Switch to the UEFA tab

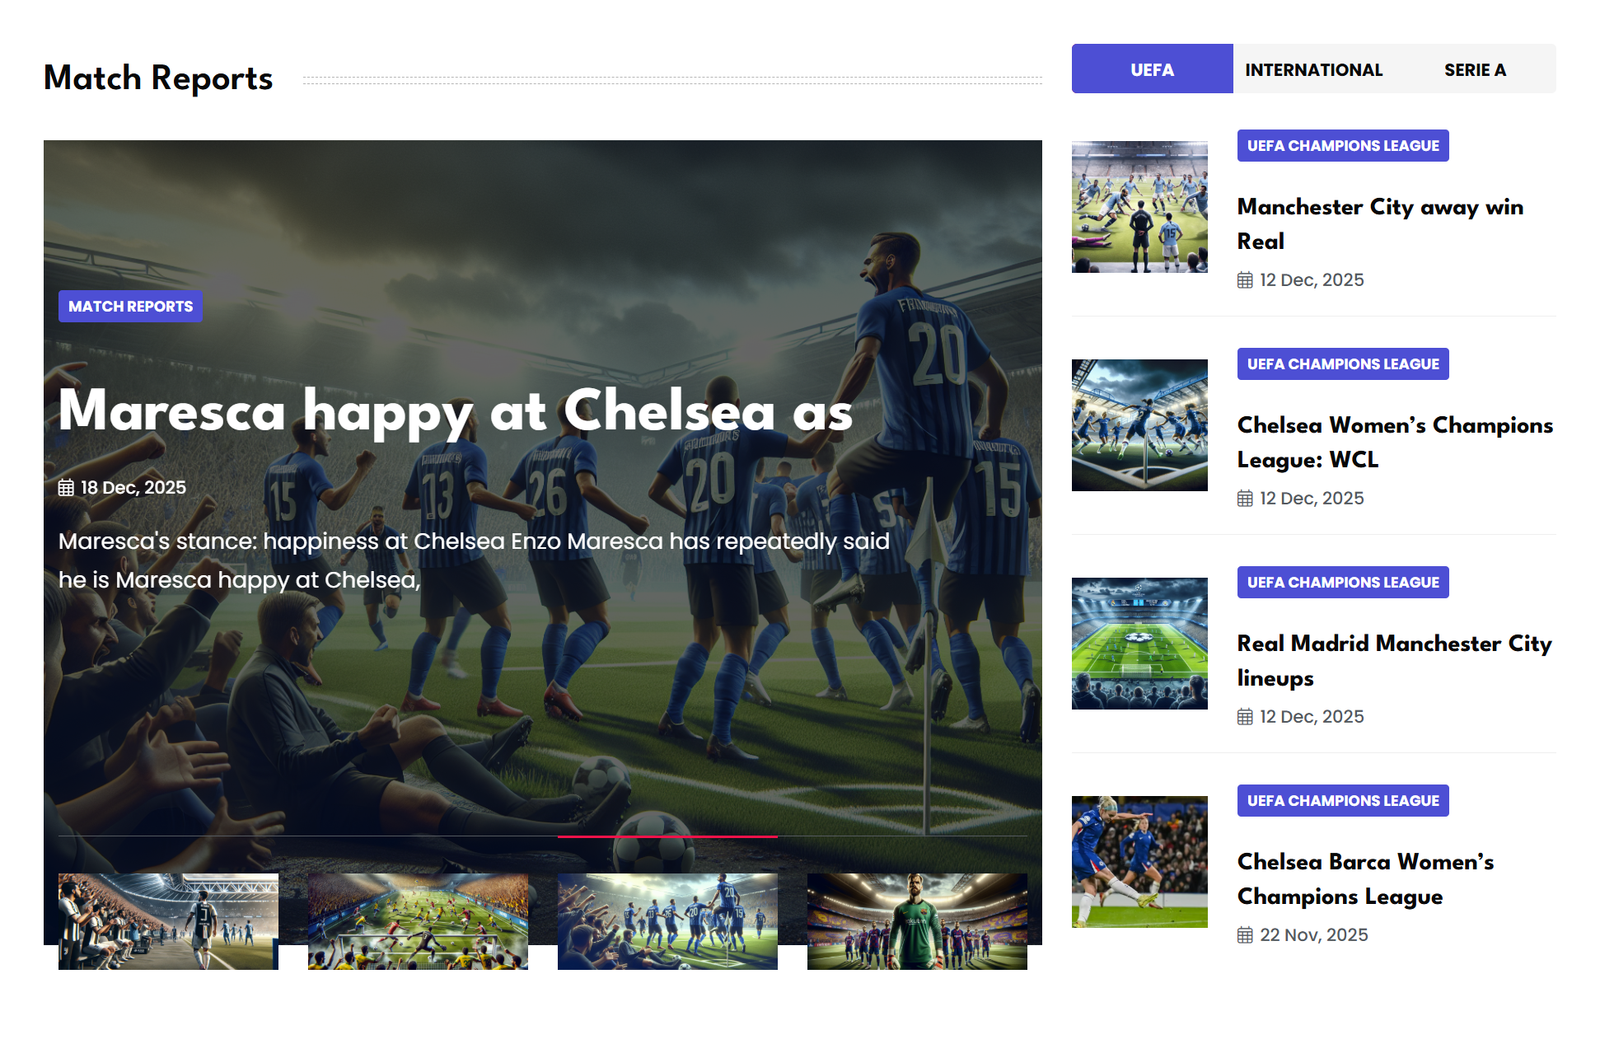click(1152, 69)
